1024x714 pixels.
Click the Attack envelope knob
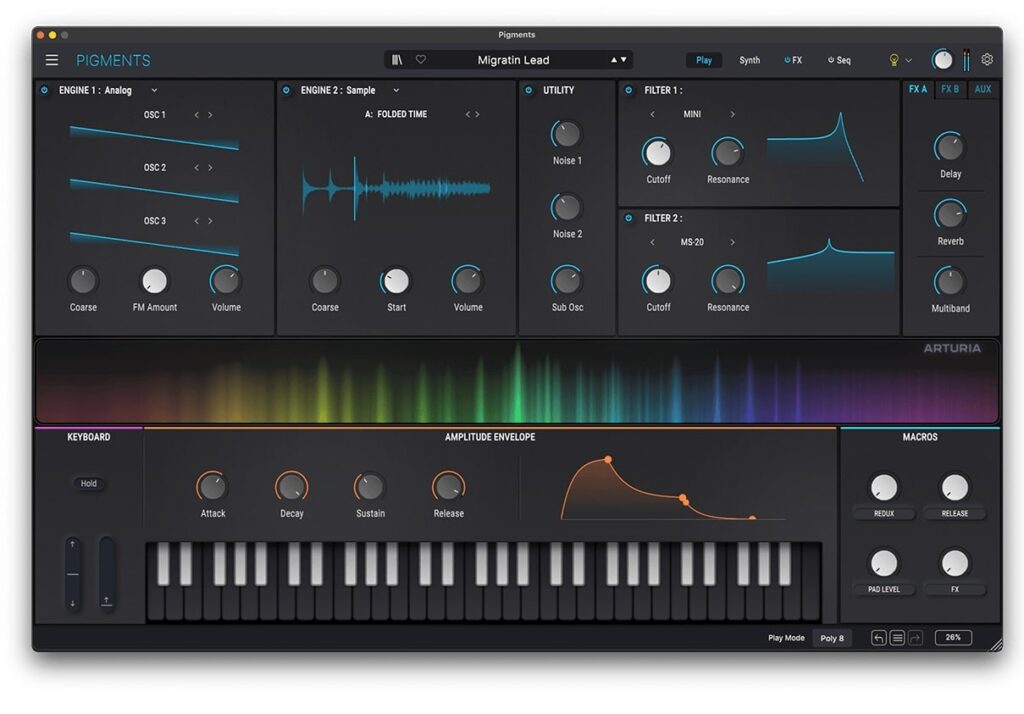pyautogui.click(x=212, y=487)
